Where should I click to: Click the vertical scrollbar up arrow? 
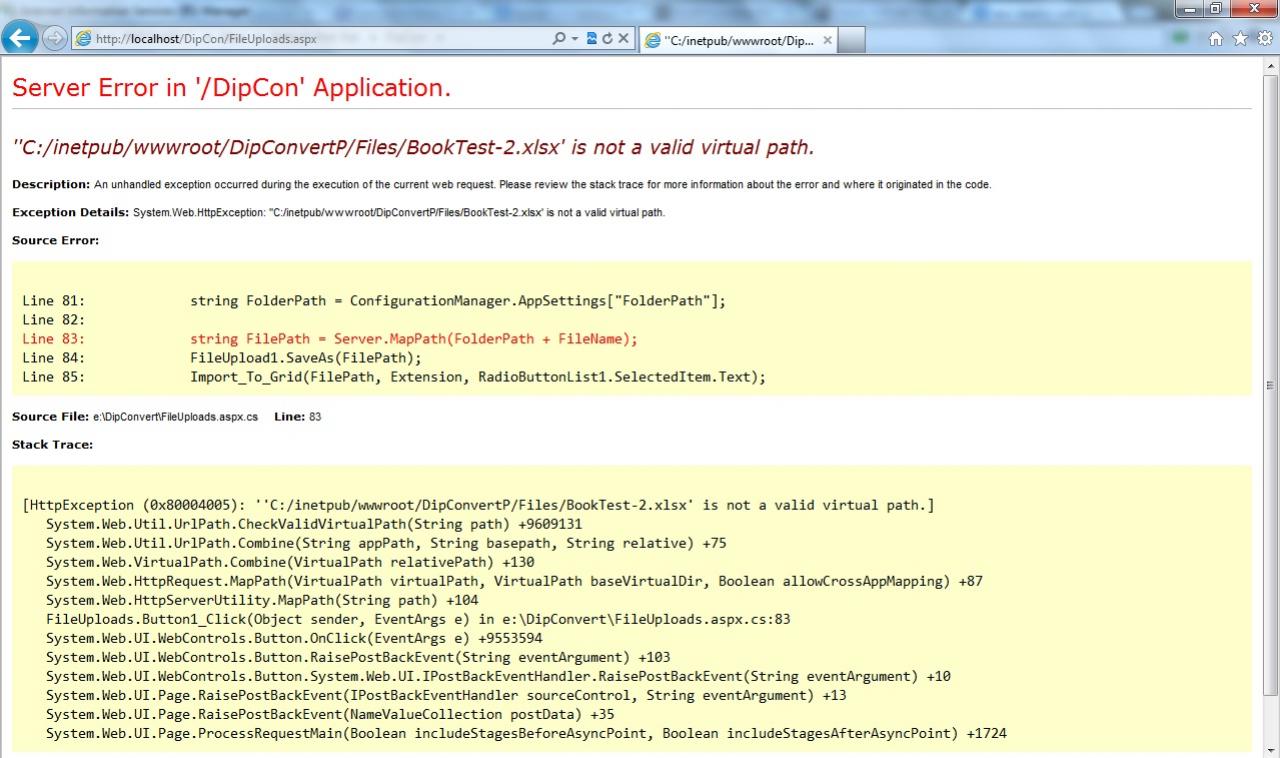click(1271, 65)
